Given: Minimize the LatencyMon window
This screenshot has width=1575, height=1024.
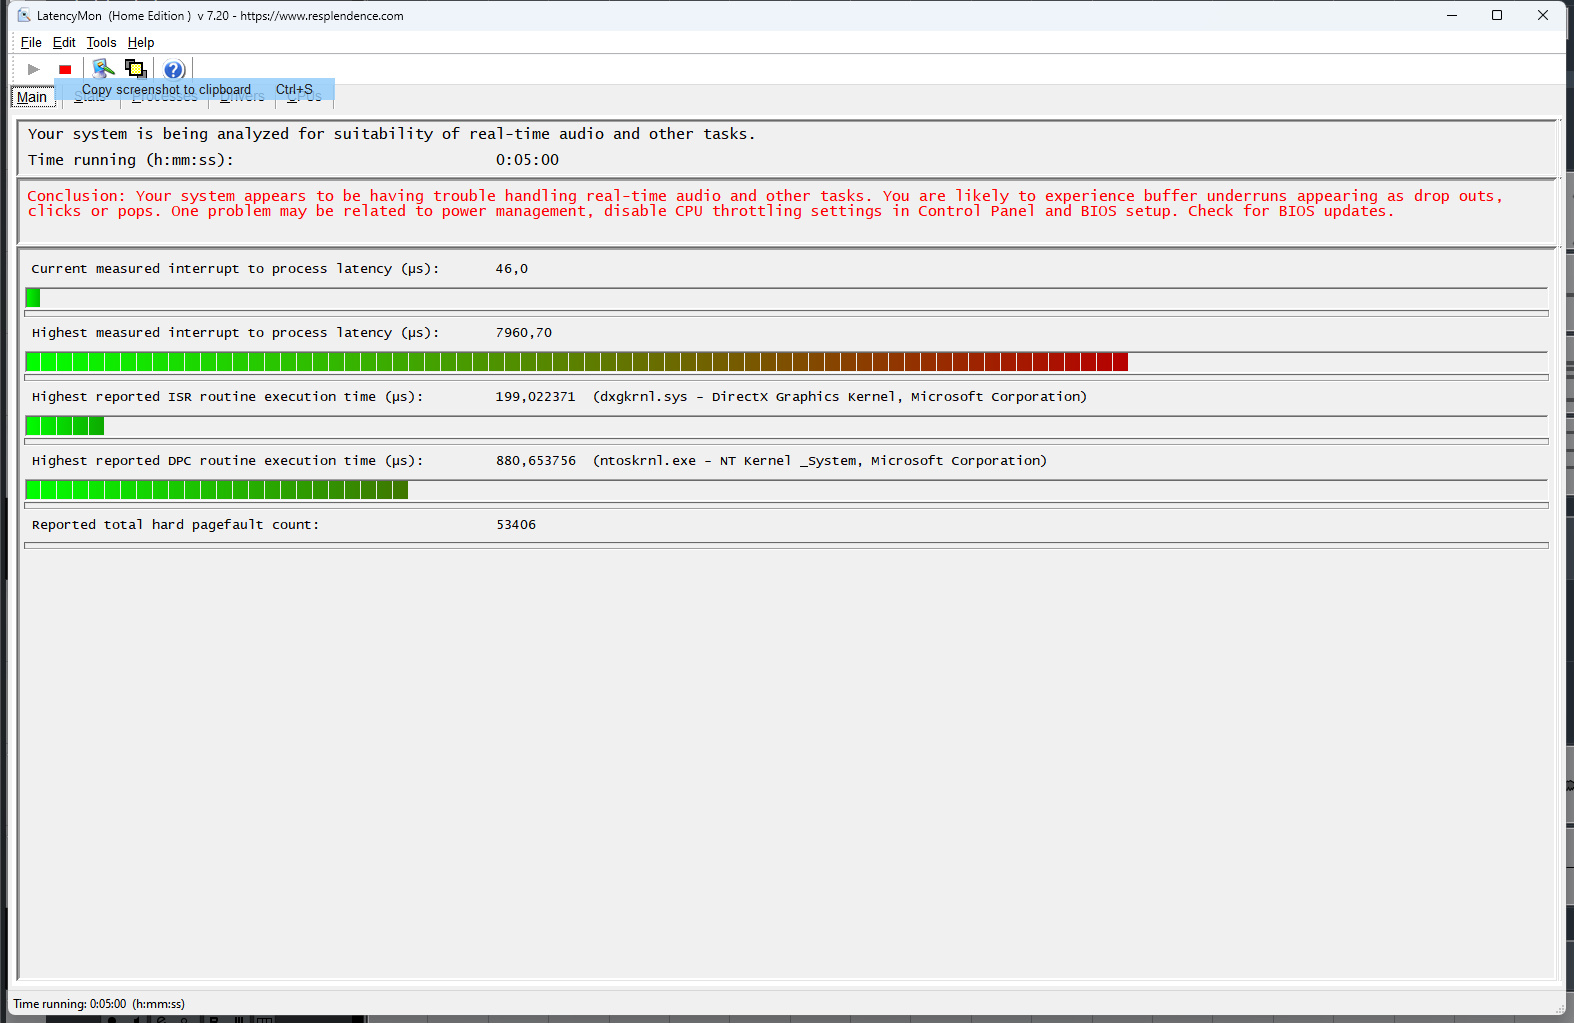Looking at the screenshot, I should pyautogui.click(x=1451, y=15).
